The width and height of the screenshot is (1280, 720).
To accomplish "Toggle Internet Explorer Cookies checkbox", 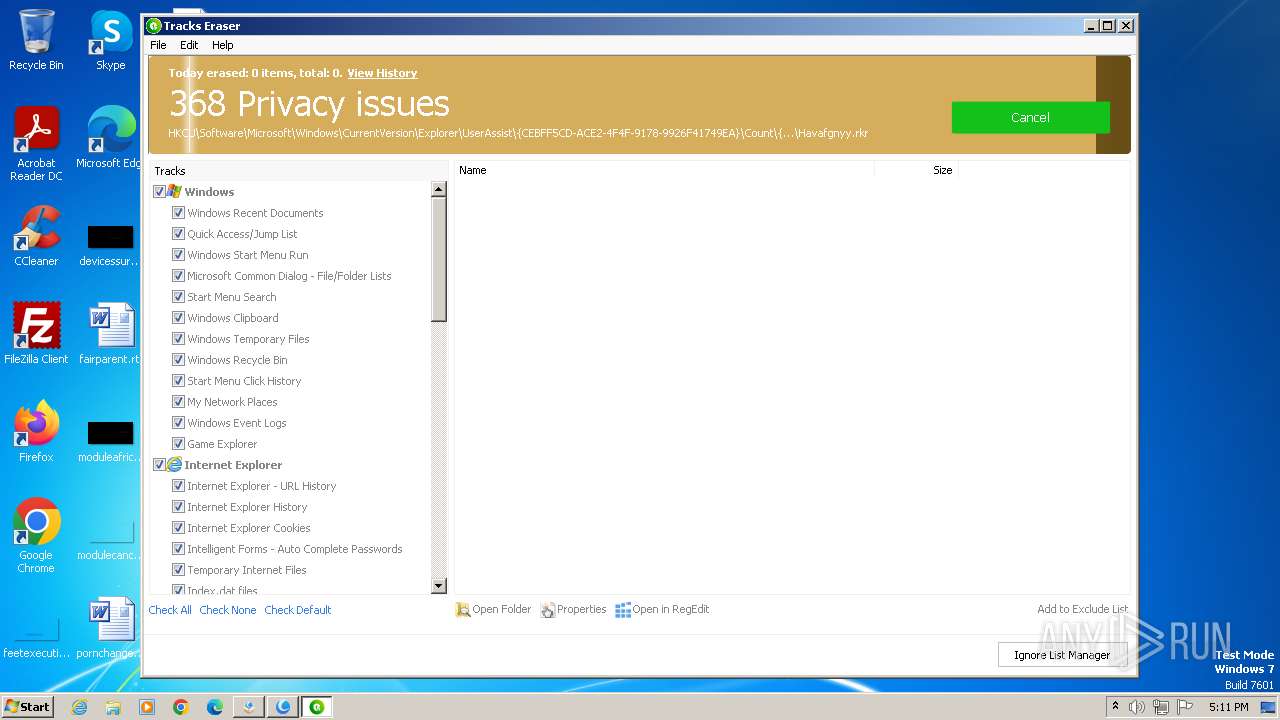I will click(178, 527).
